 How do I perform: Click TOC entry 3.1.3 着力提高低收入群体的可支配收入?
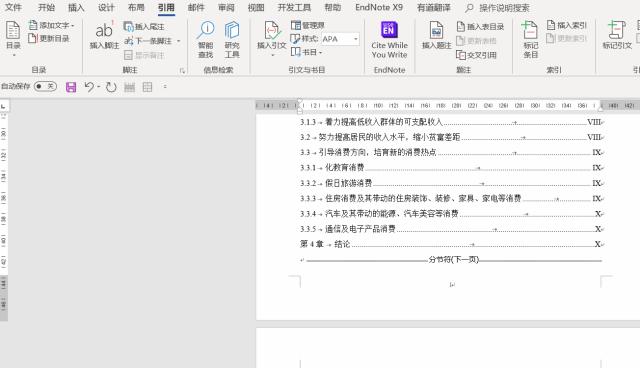tap(451, 122)
